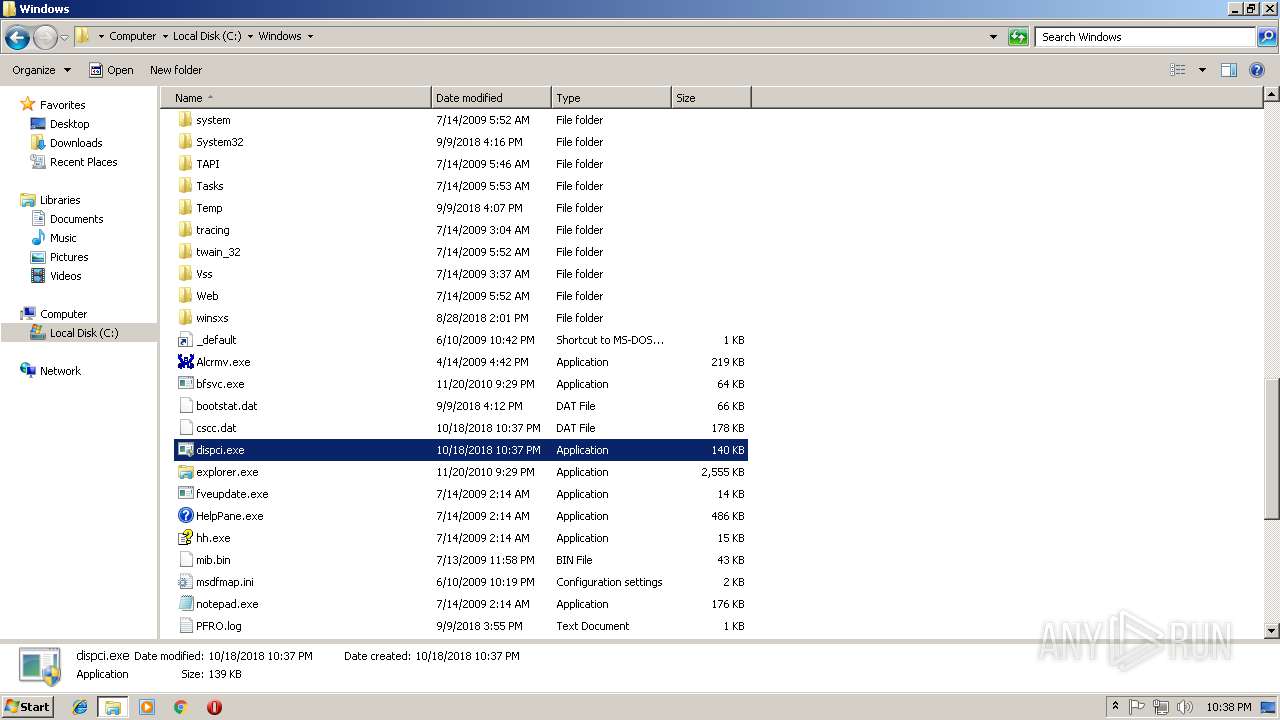Select the mib.bin file name

213,560
